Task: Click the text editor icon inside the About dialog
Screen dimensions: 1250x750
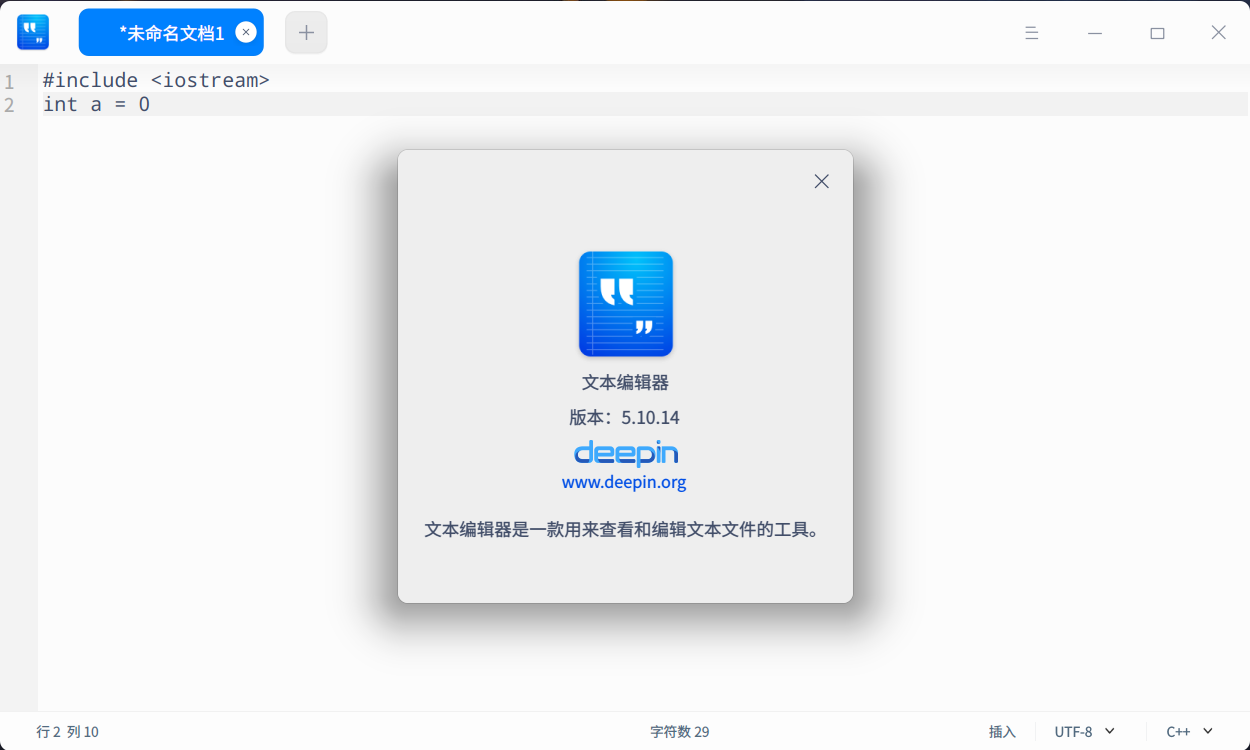Action: (625, 304)
